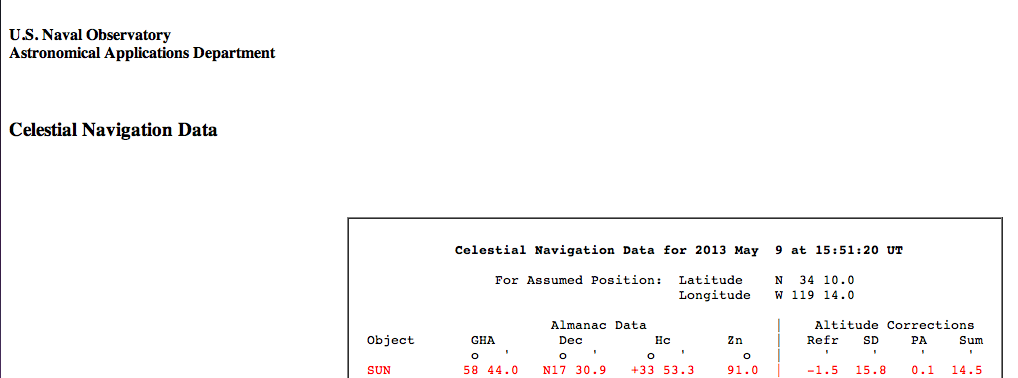
Task: Click the Dec column header
Action: (571, 340)
